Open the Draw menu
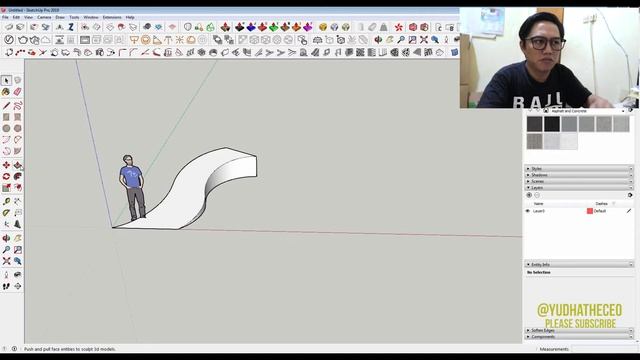Image resolution: width=640 pixels, height=360 pixels. [60, 18]
